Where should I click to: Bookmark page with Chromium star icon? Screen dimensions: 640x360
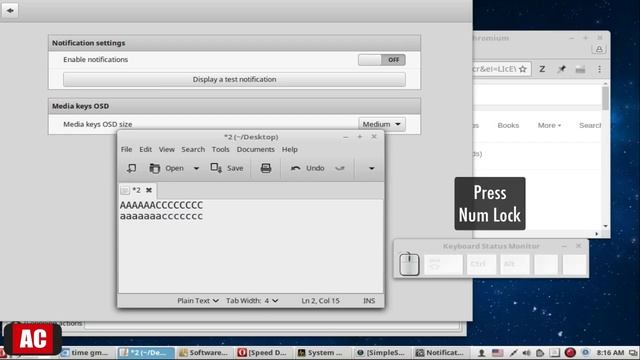(x=523, y=69)
